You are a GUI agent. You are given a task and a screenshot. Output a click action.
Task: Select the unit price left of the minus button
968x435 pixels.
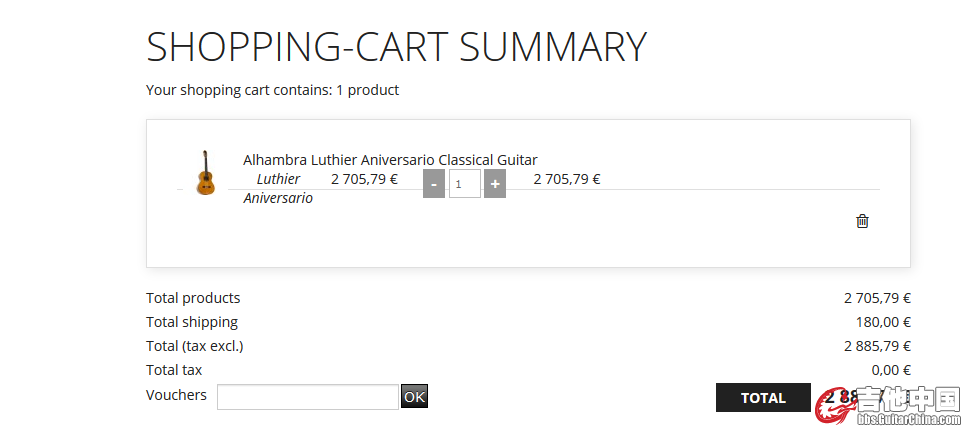click(364, 180)
